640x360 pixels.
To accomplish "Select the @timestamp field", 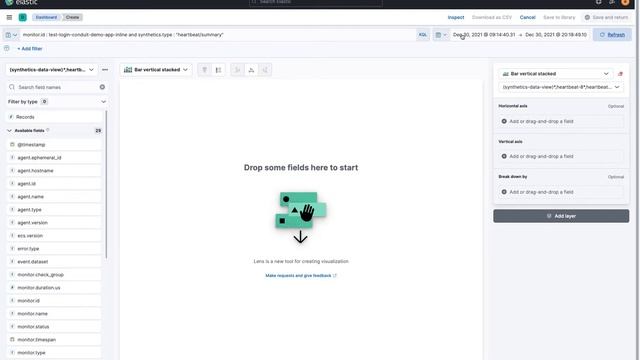I will coord(54,145).
